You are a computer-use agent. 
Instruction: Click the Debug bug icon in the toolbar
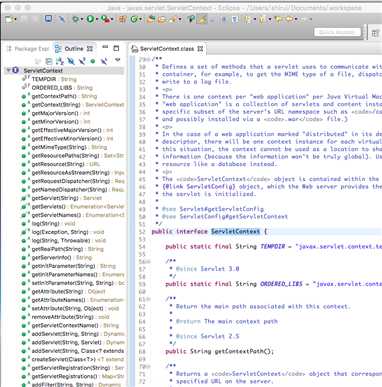[x=76, y=19]
